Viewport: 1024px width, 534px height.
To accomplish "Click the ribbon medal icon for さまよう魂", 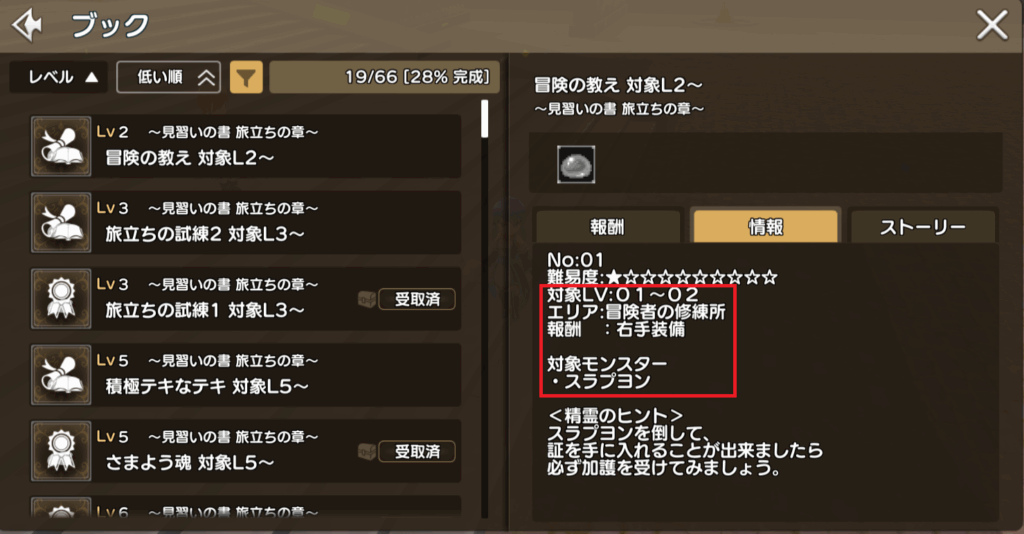I will [61, 451].
